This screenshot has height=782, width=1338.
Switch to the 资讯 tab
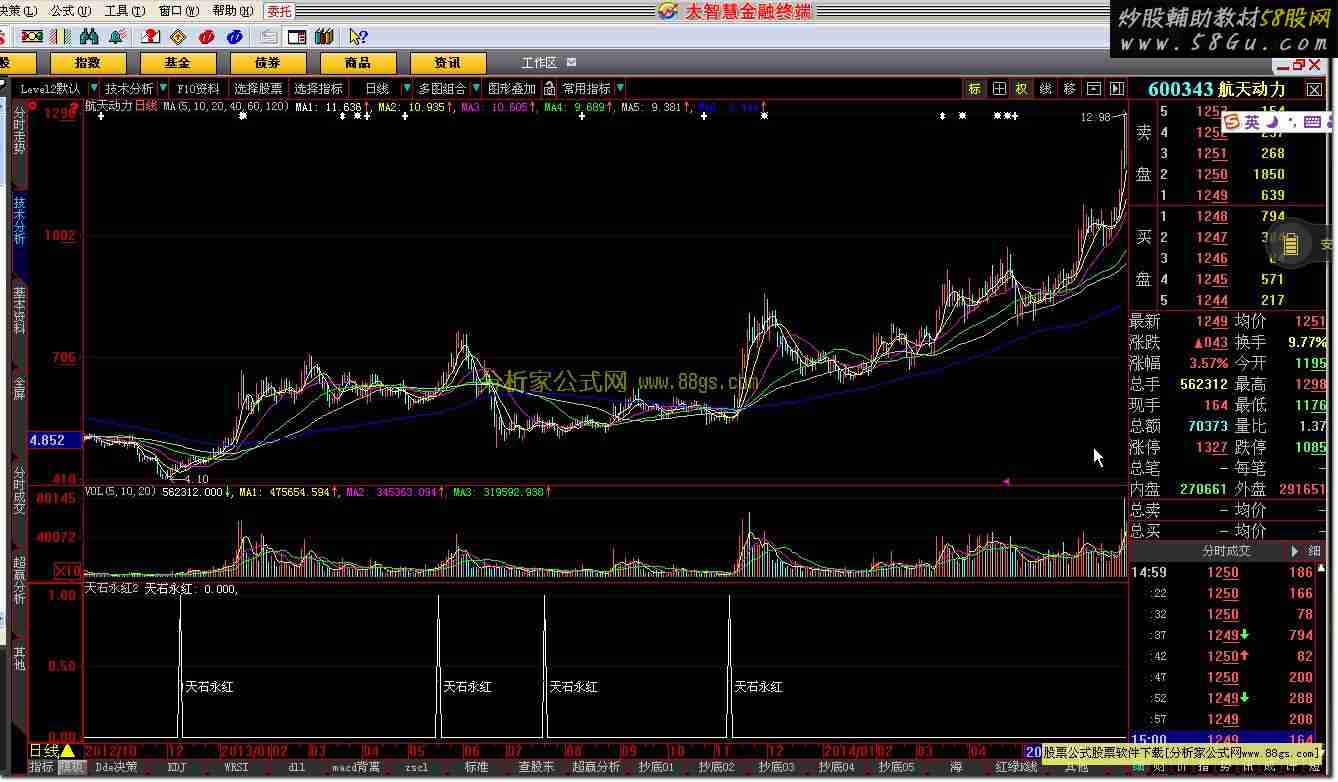click(x=448, y=62)
